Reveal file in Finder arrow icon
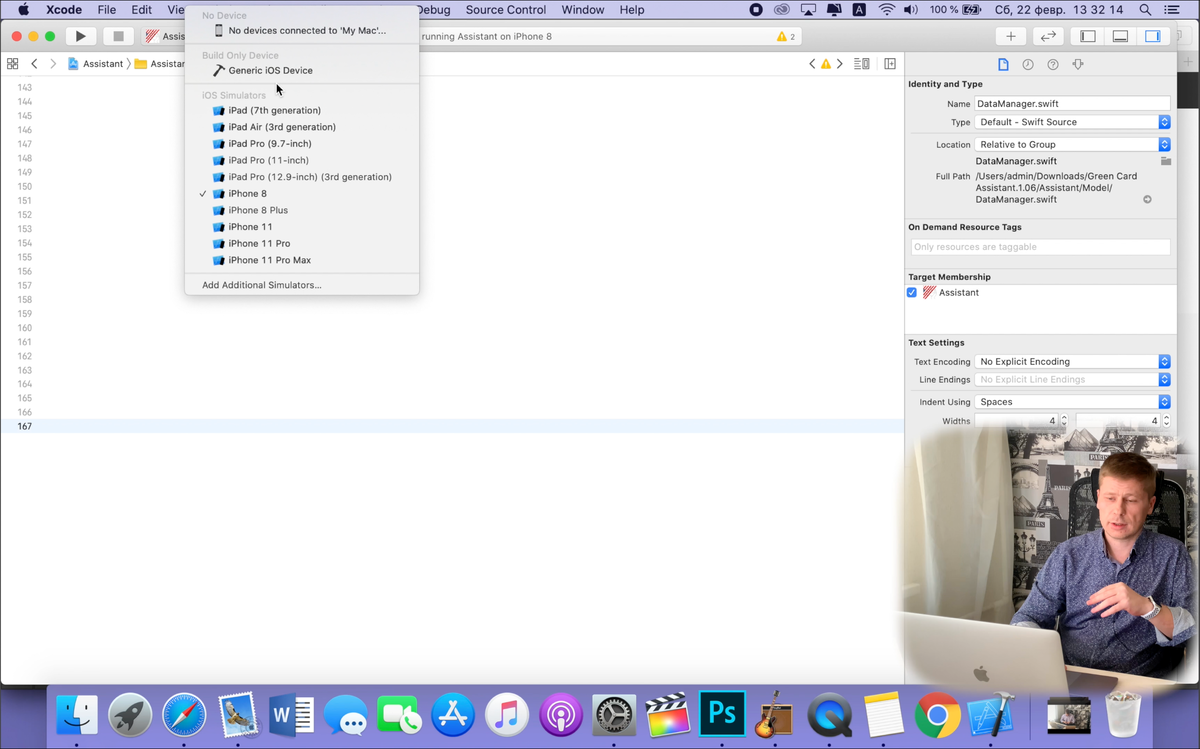 click(1147, 199)
